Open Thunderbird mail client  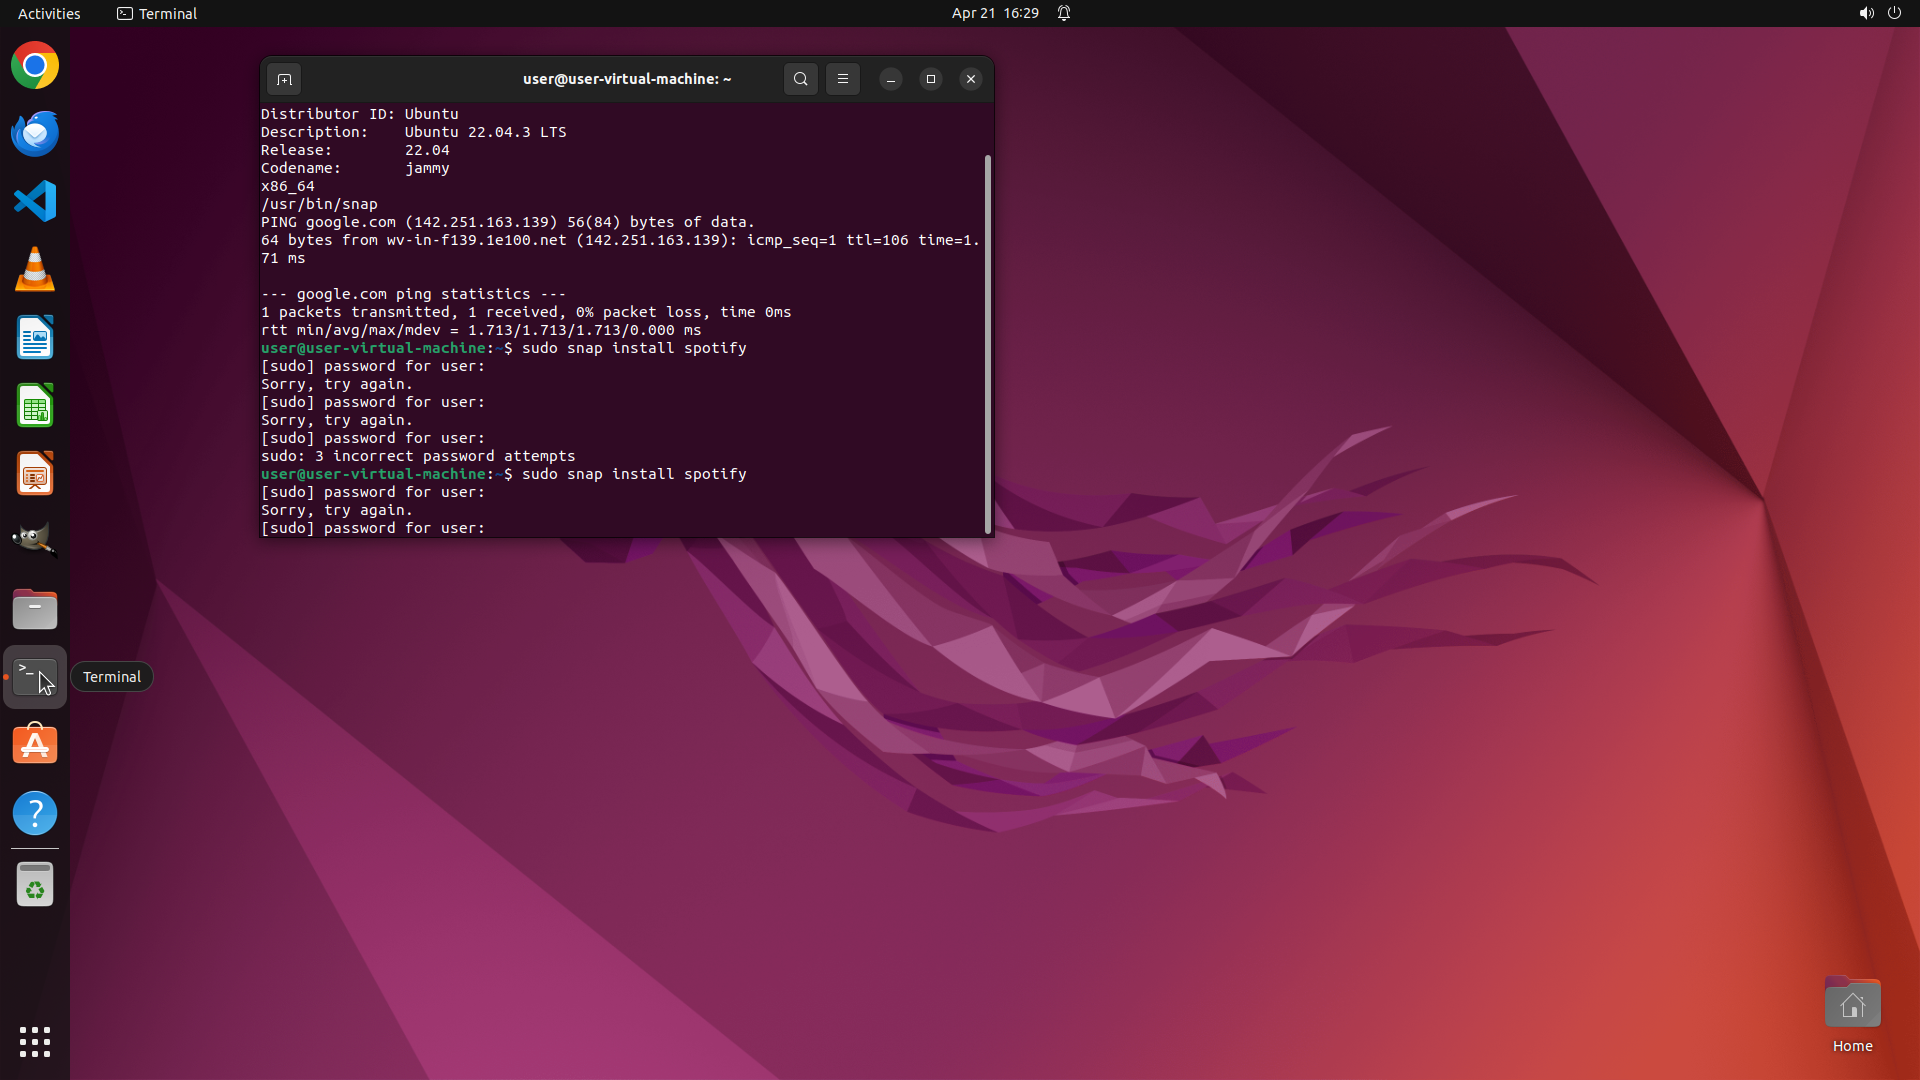coord(35,134)
